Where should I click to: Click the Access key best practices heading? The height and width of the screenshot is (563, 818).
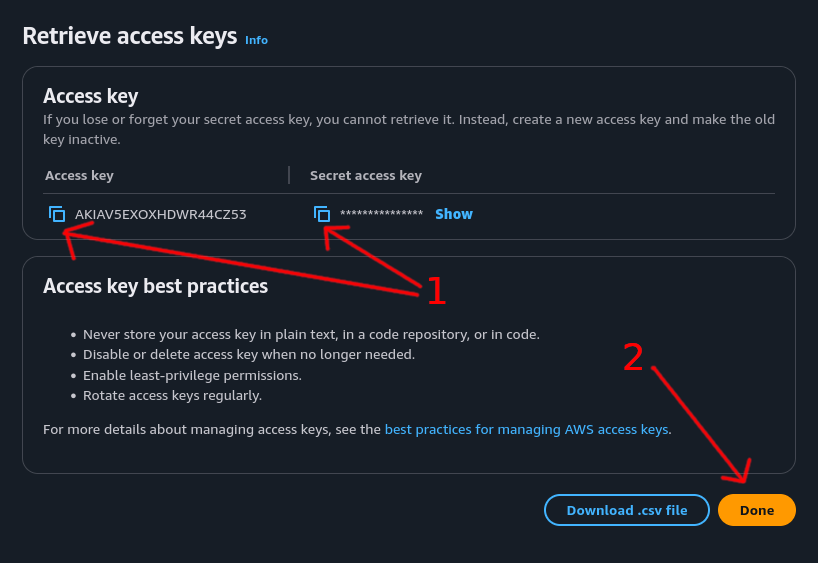(155, 286)
